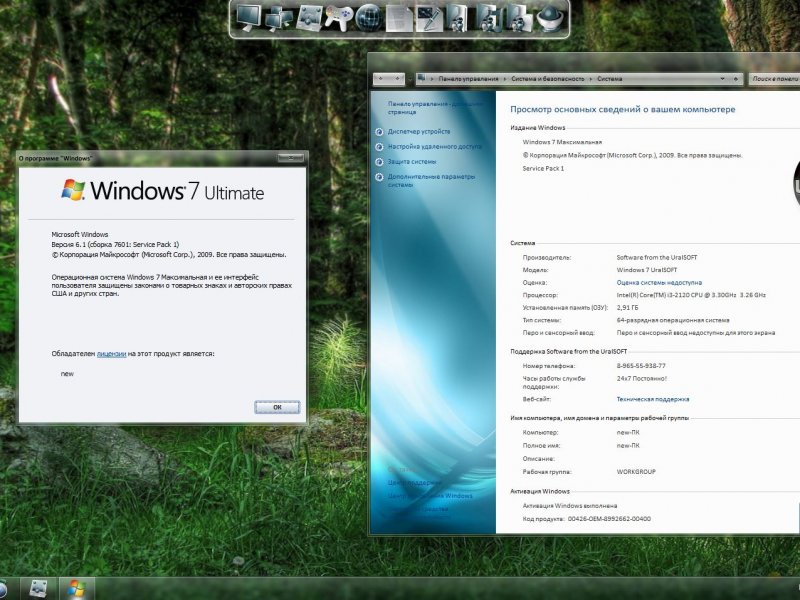Open Техническая поддержка website link
This screenshot has height=600, width=800.
(x=653, y=399)
